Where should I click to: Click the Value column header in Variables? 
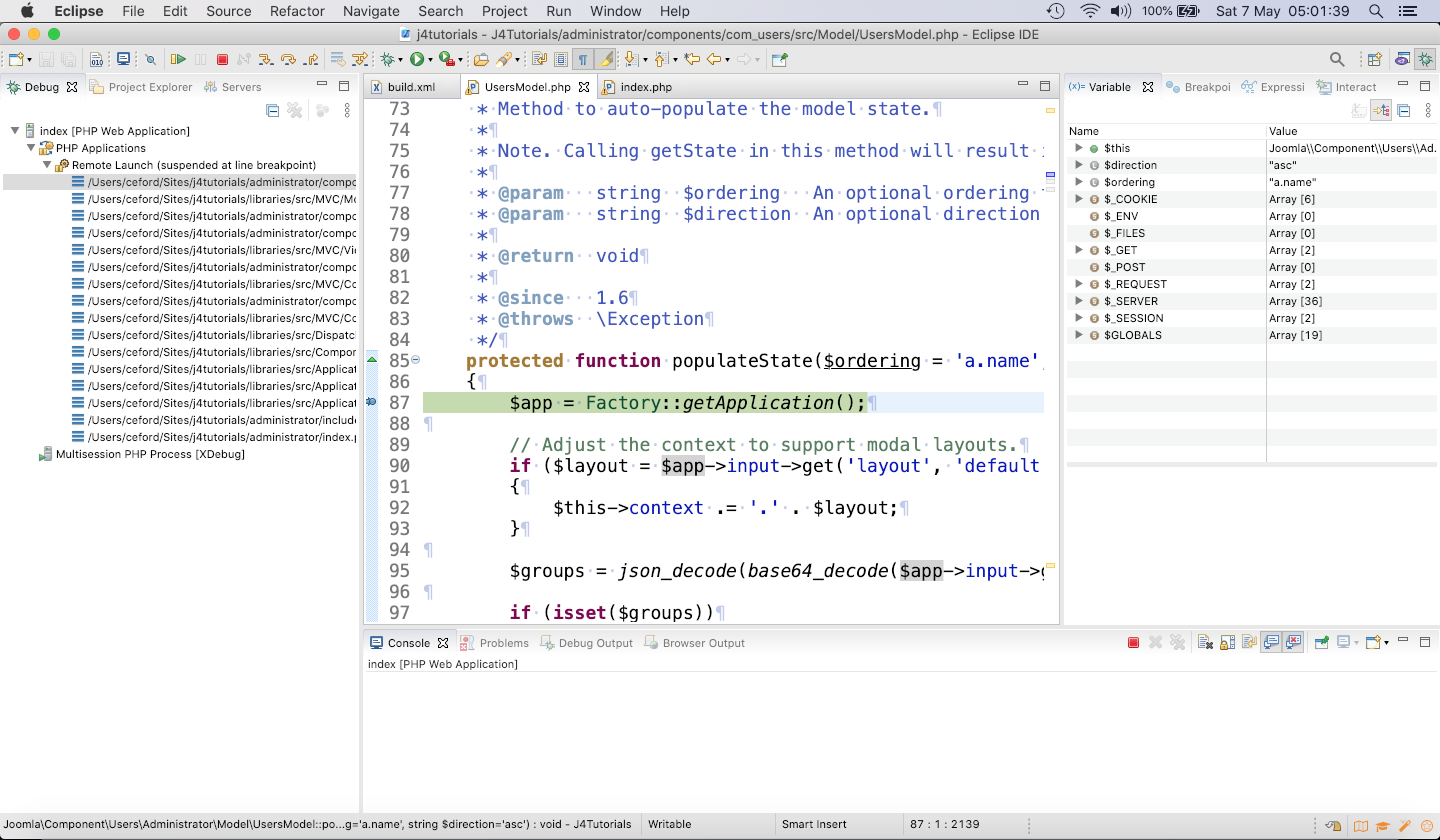click(x=1352, y=131)
